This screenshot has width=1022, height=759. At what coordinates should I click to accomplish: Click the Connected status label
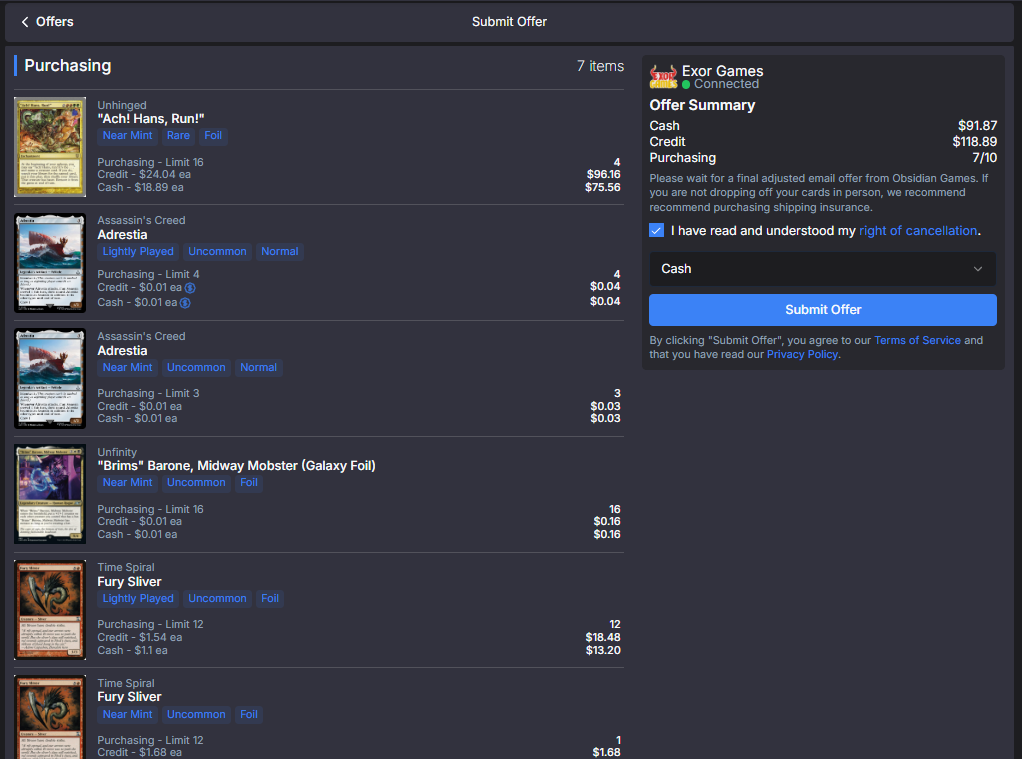(x=726, y=84)
